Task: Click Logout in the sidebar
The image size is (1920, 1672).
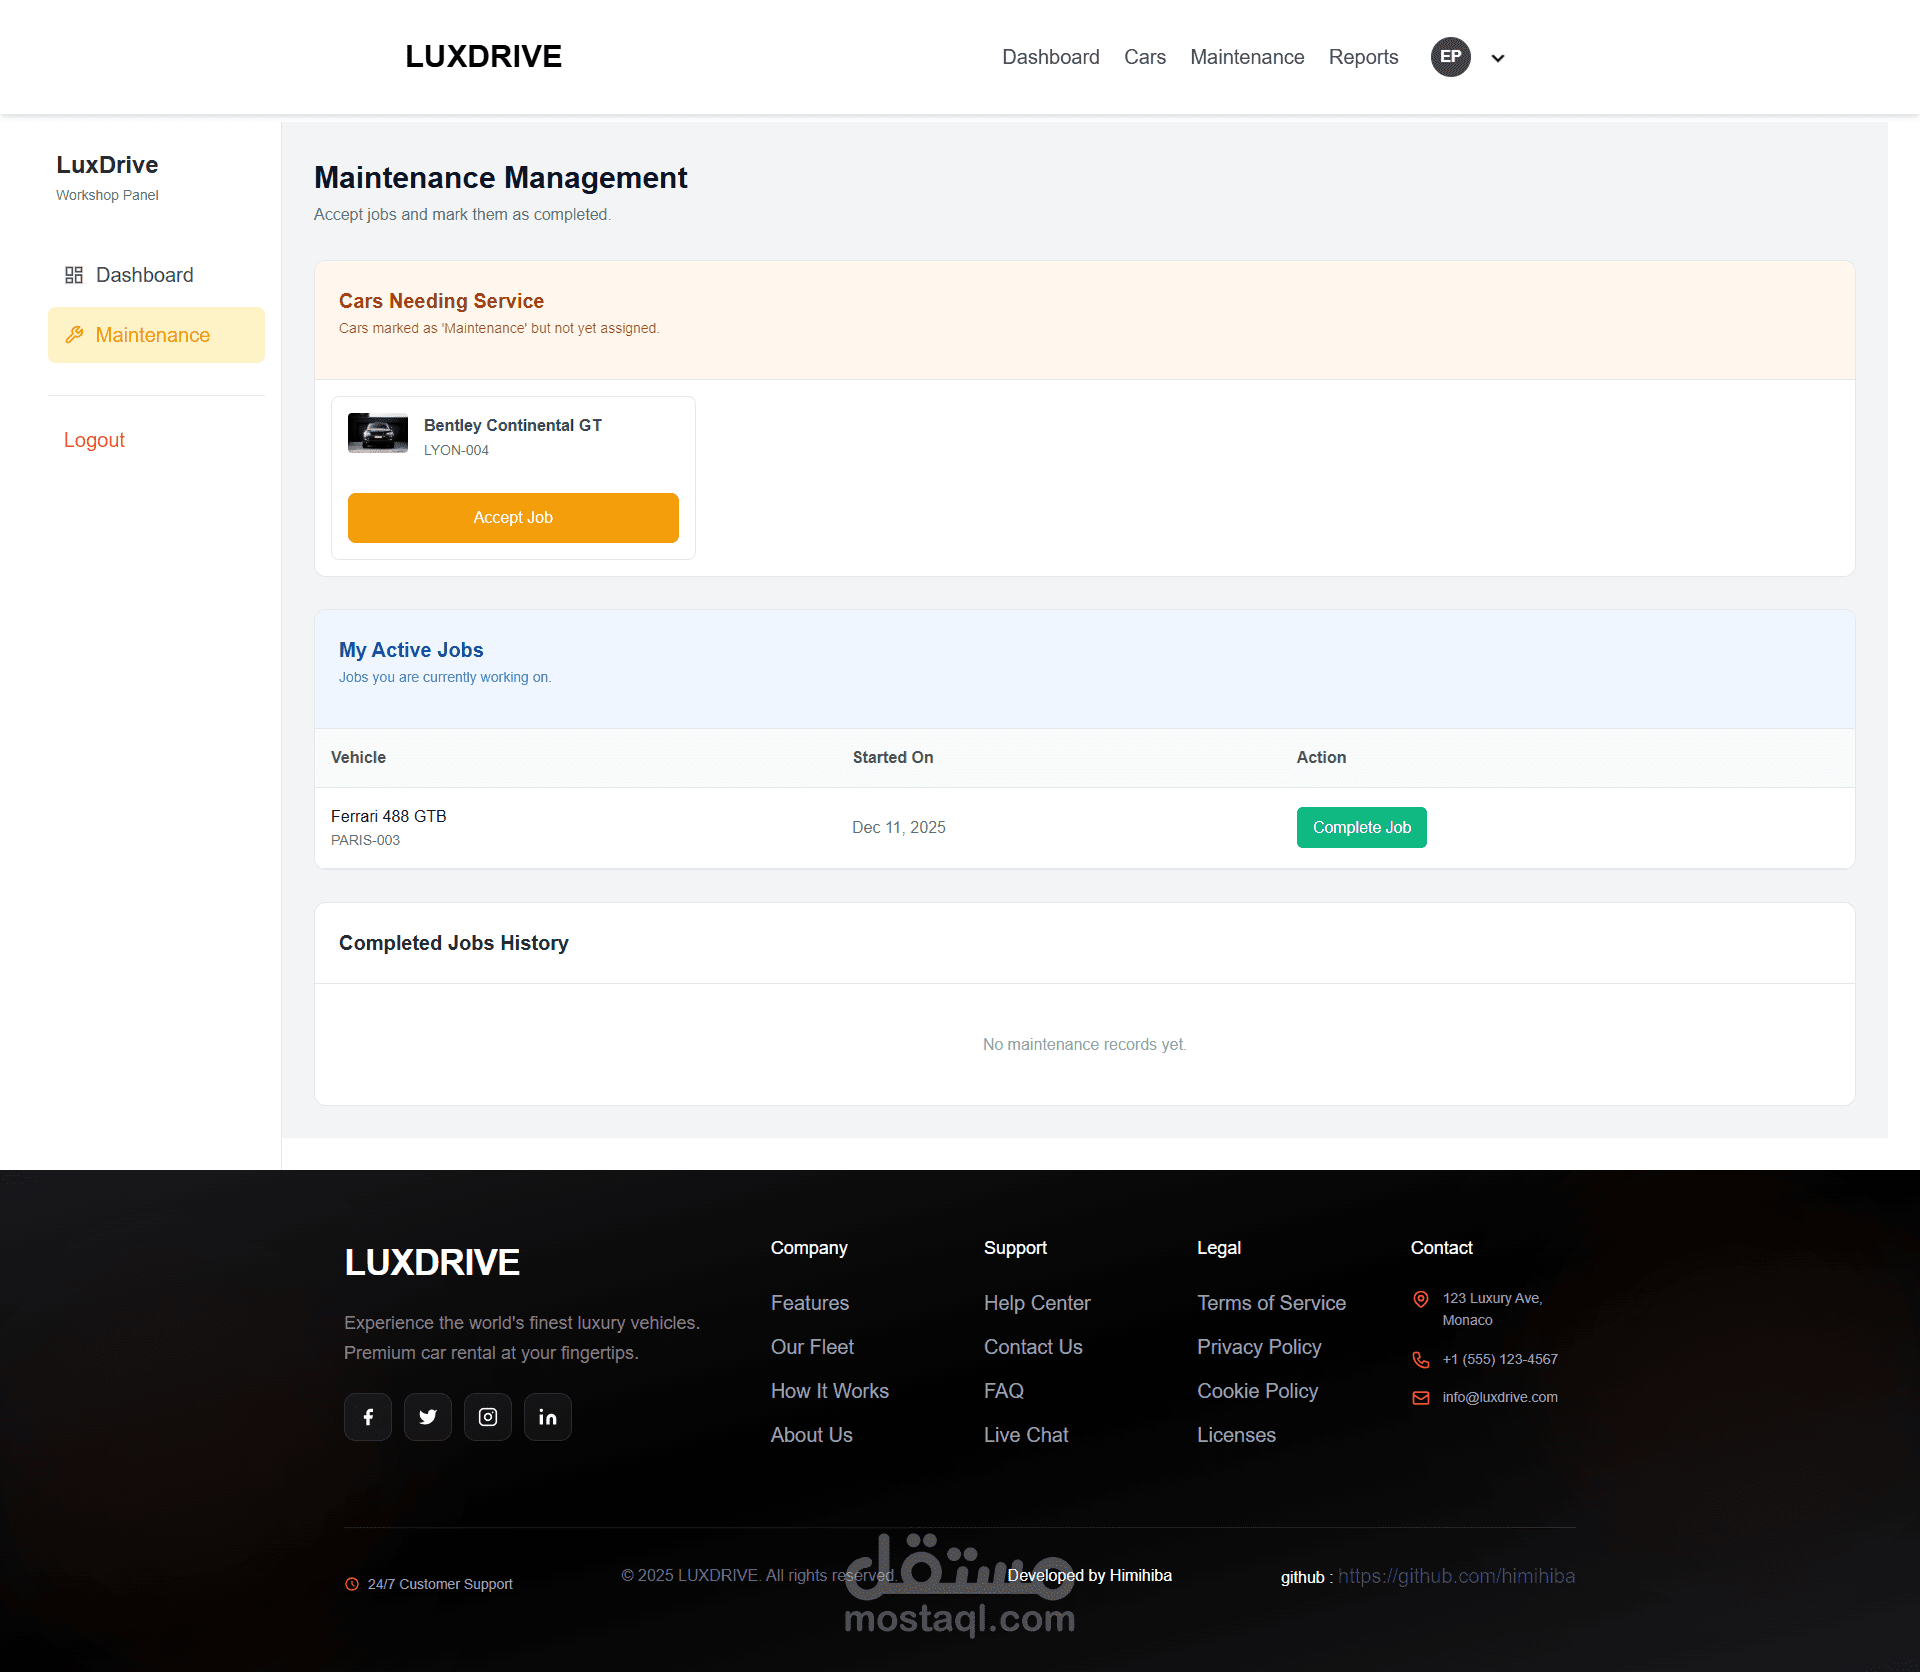Action: [94, 440]
